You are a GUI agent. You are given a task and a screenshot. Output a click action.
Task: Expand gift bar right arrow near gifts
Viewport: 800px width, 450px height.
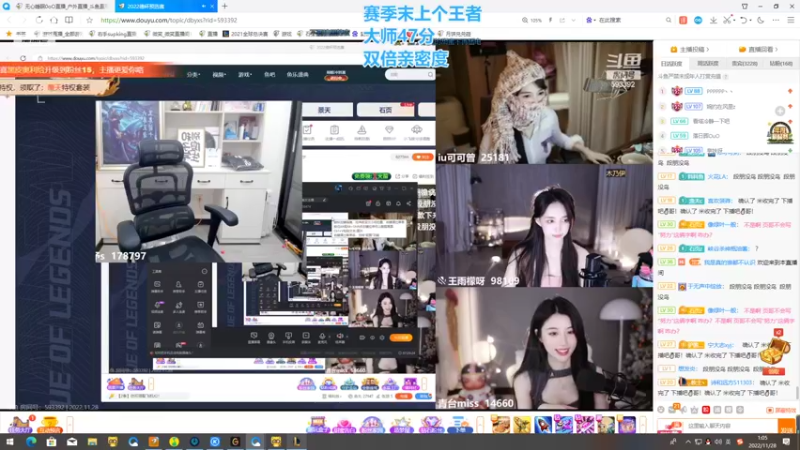coord(643,424)
